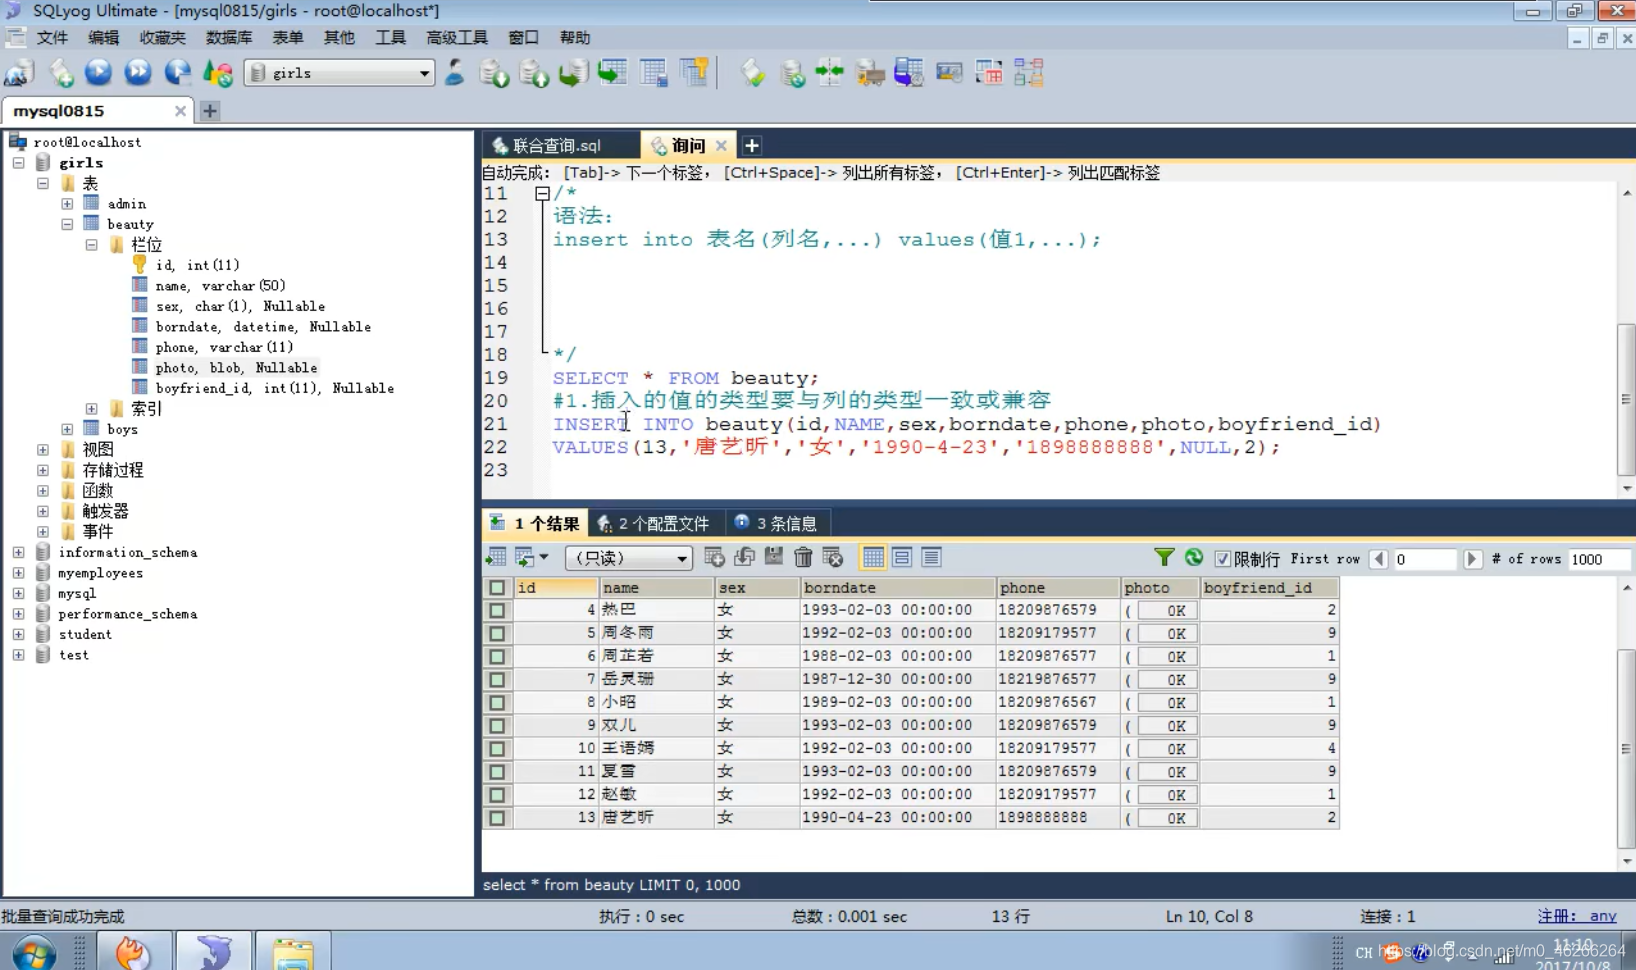Viewport: 1636px width, 970px height.
Task: Collapse the beauty table node
Action: click(67, 224)
